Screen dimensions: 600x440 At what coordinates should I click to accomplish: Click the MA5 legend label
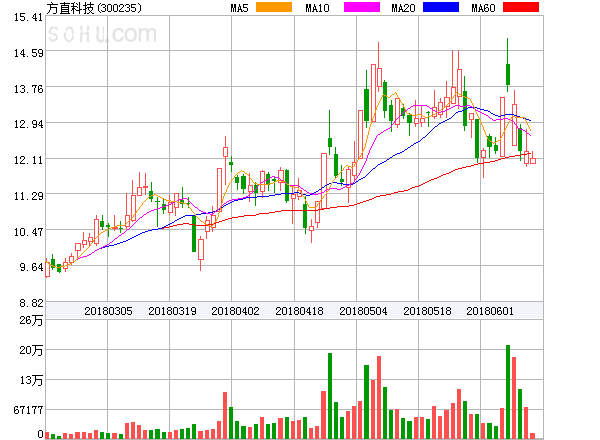tap(239, 8)
